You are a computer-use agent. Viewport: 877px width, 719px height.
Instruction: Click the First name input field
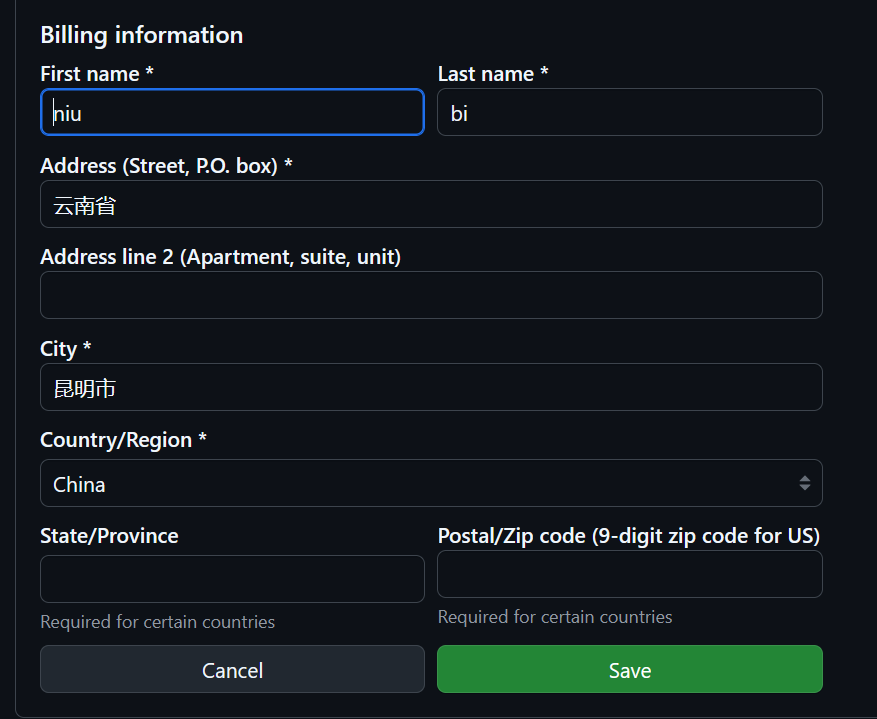[x=232, y=112]
